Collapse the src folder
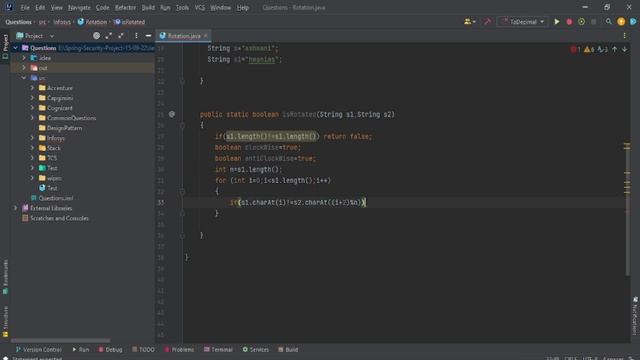Screen dimensions: 640x360 coord(24,78)
